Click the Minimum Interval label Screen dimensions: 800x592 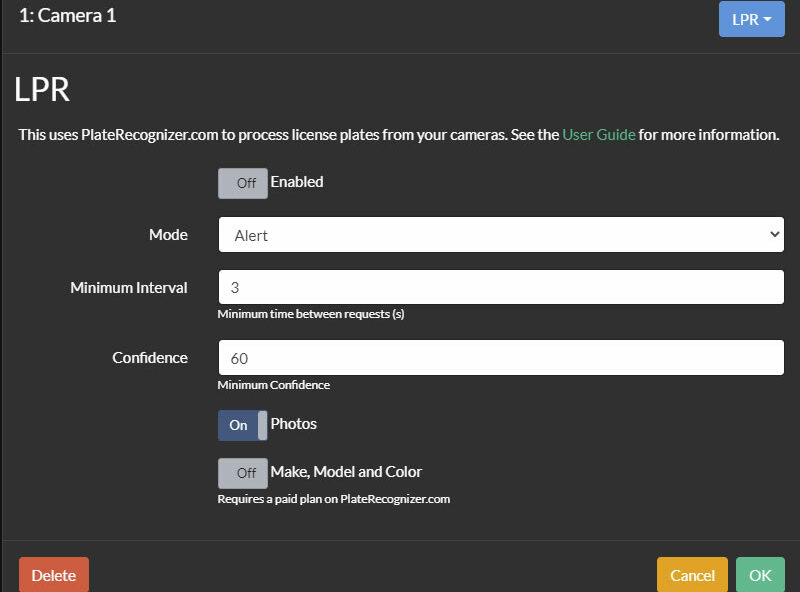coord(129,288)
